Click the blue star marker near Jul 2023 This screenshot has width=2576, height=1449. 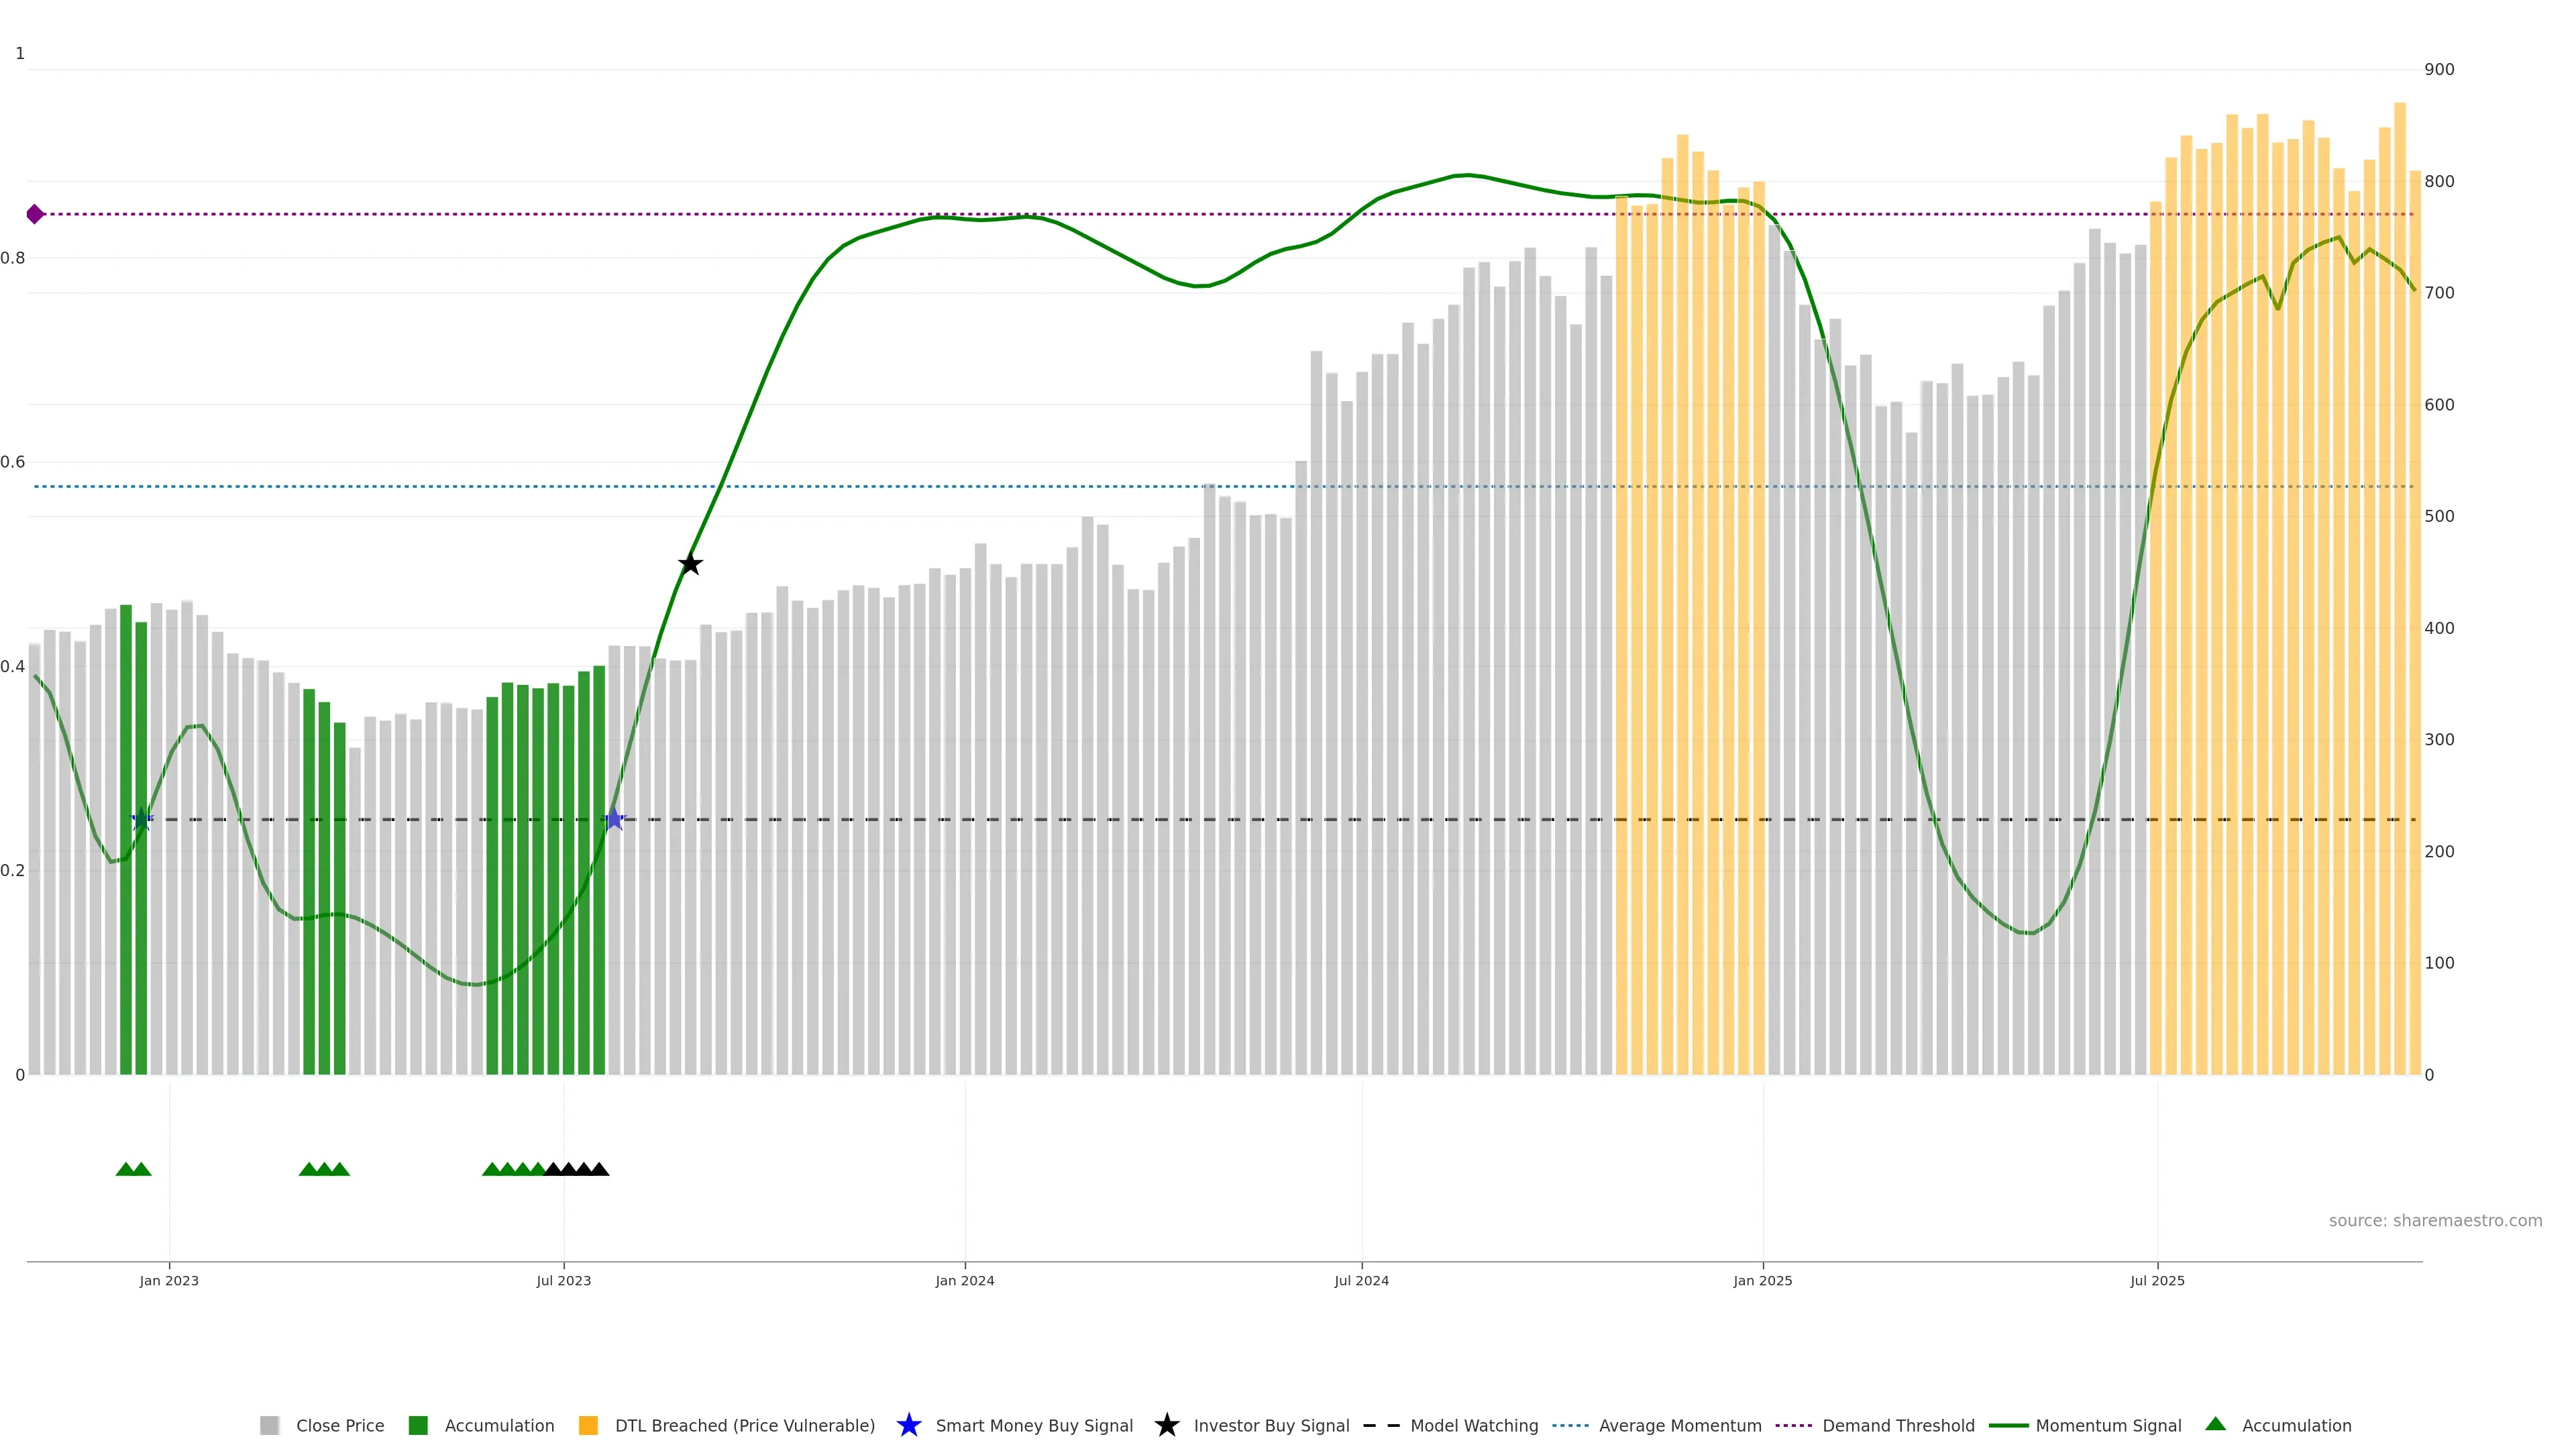614,819
